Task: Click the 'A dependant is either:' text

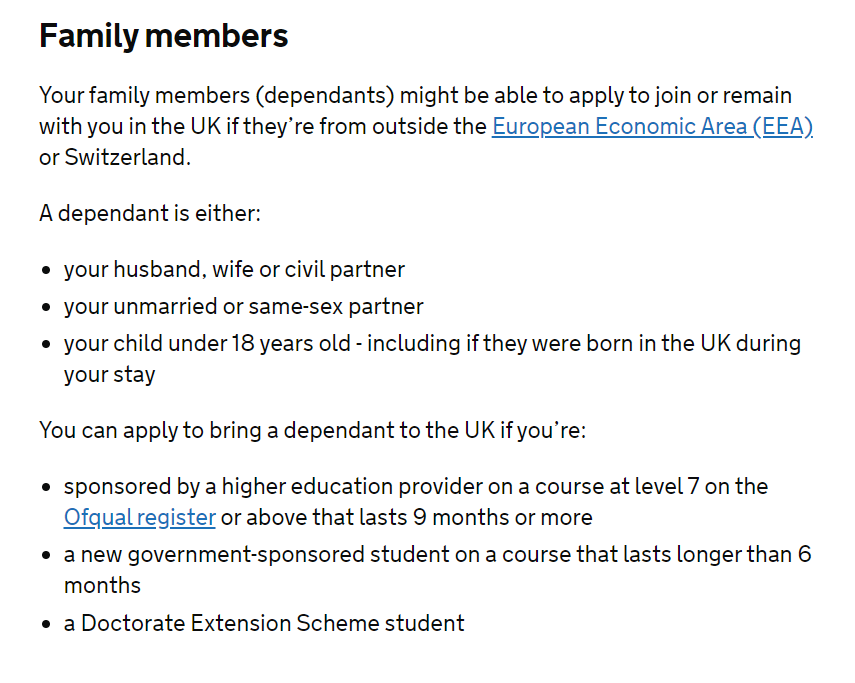Action: 150,213
